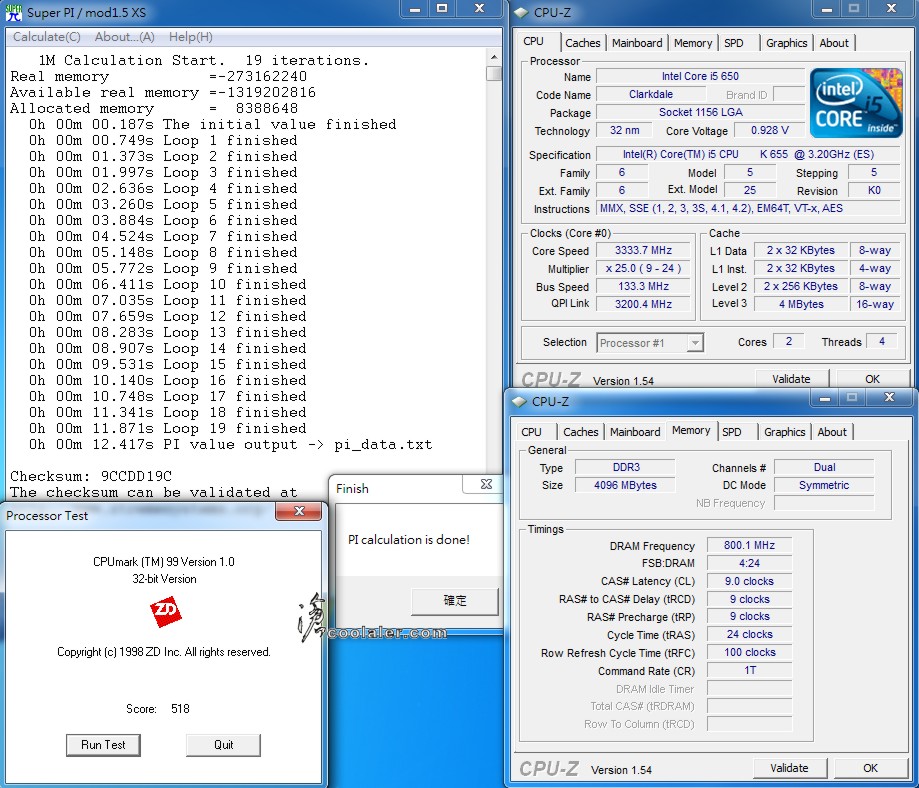This screenshot has width=919, height=788.
Task: Click the Score value 518 in Processor Test
Action: (180, 709)
